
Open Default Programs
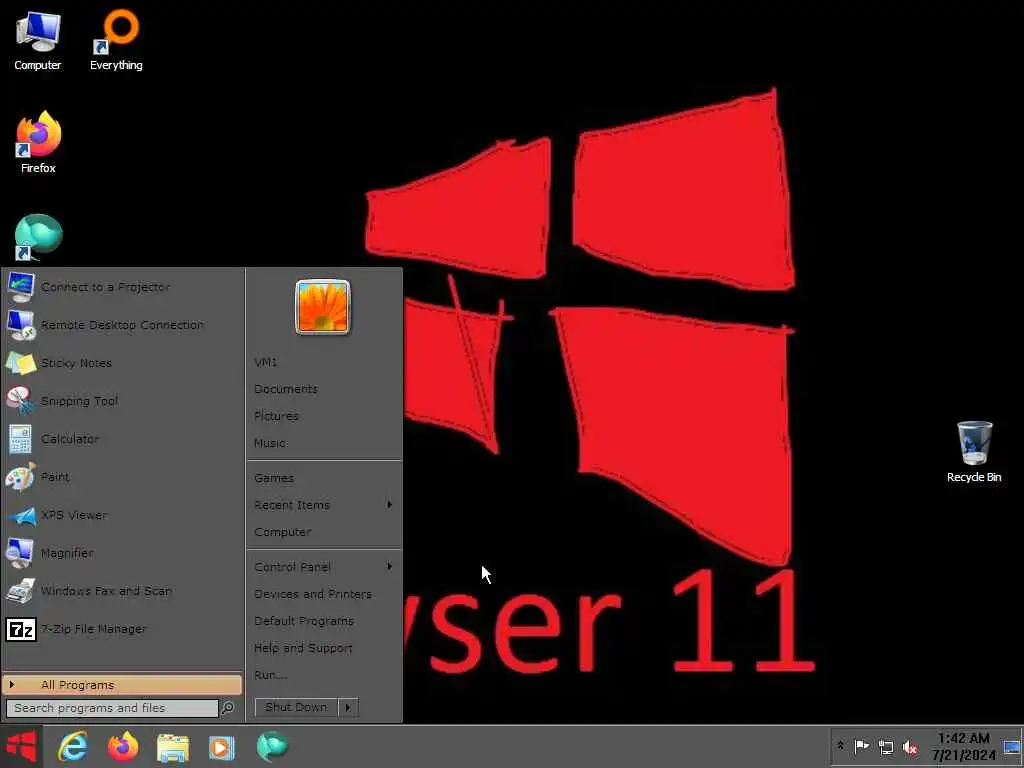(304, 621)
